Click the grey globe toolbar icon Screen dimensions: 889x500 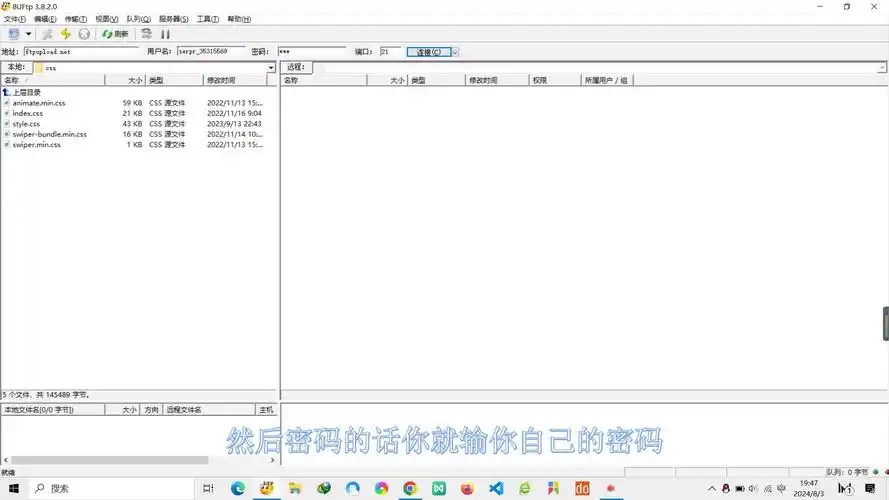pyautogui.click(x=84, y=34)
